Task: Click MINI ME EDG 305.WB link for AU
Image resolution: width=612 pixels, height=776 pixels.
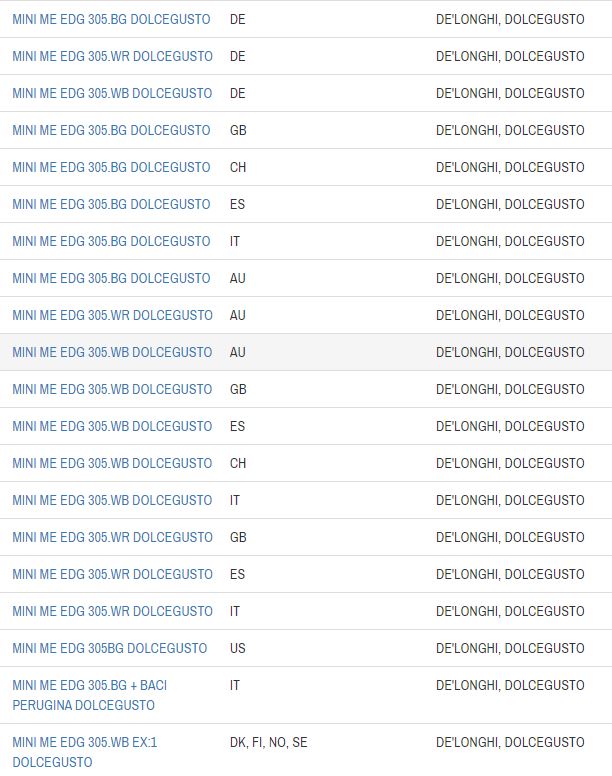Action: (x=112, y=352)
